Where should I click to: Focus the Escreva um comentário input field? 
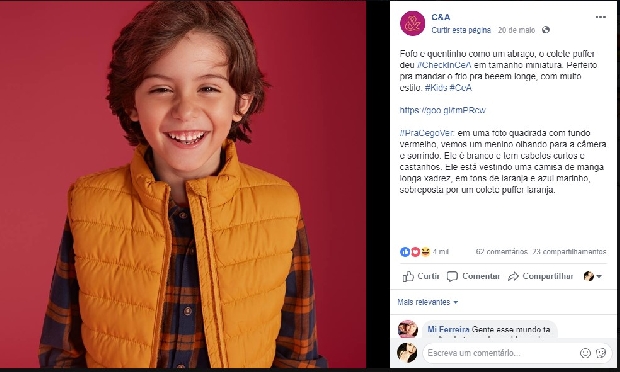coord(499,353)
